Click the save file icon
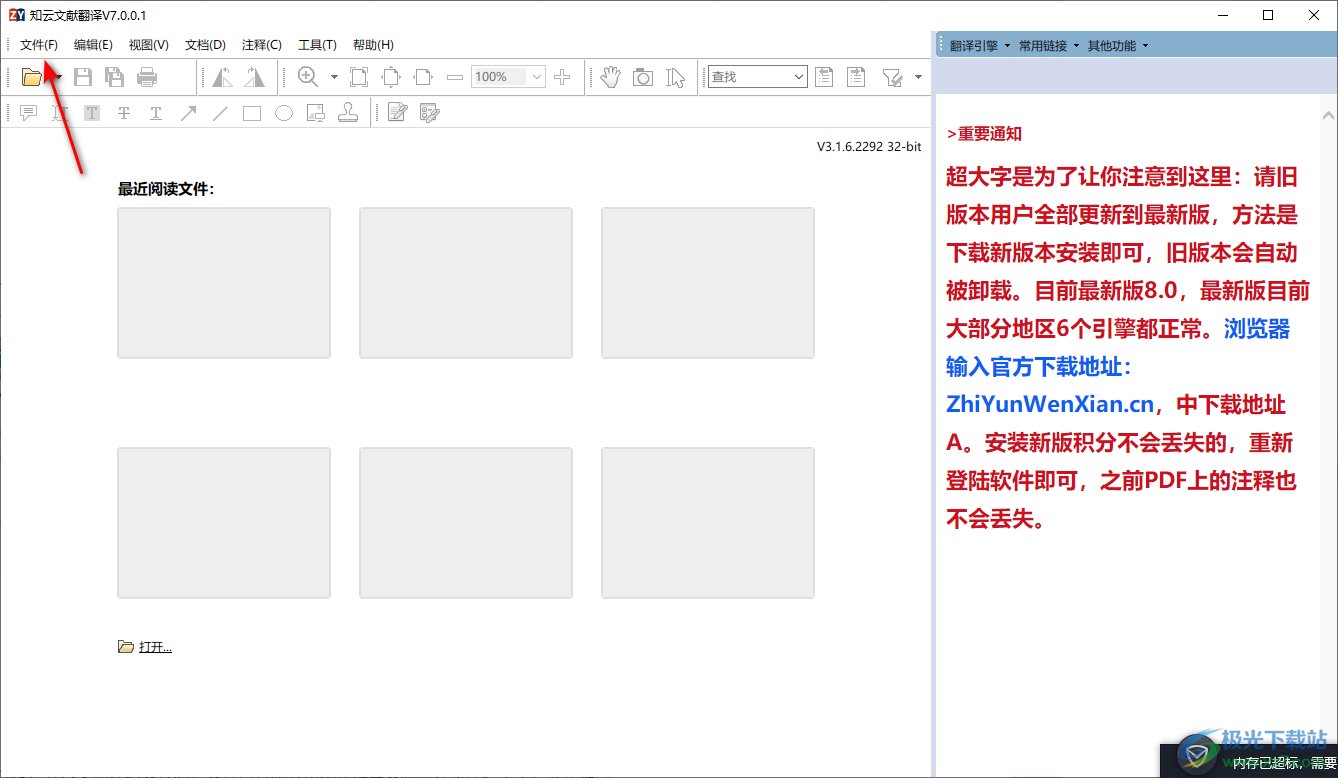Image resolution: width=1338 pixels, height=778 pixels. [x=83, y=77]
